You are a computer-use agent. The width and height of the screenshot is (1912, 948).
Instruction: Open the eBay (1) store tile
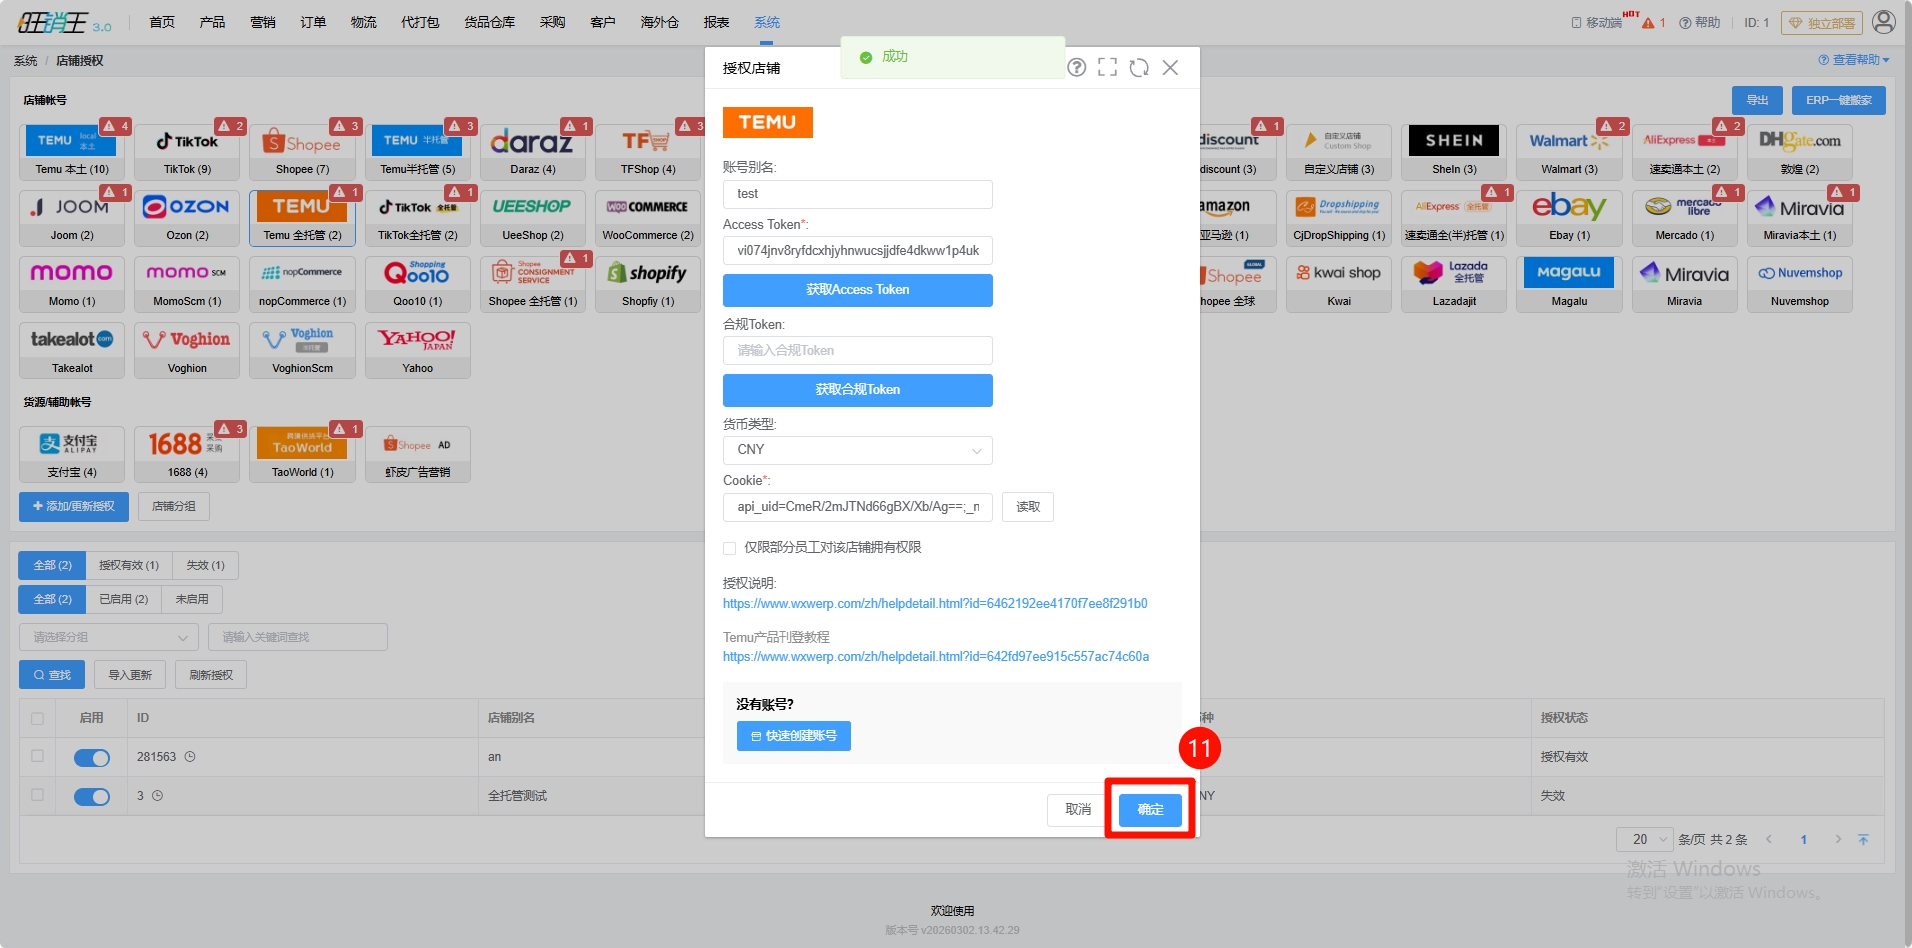[x=1569, y=218]
